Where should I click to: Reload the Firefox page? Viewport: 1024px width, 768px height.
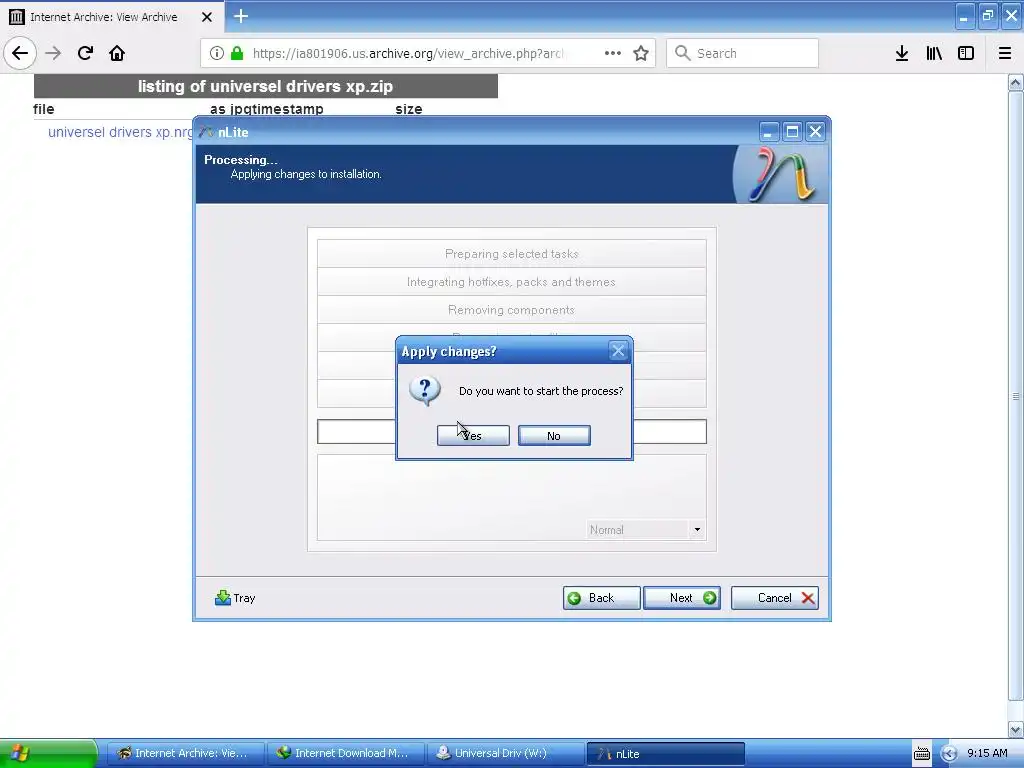(x=85, y=53)
